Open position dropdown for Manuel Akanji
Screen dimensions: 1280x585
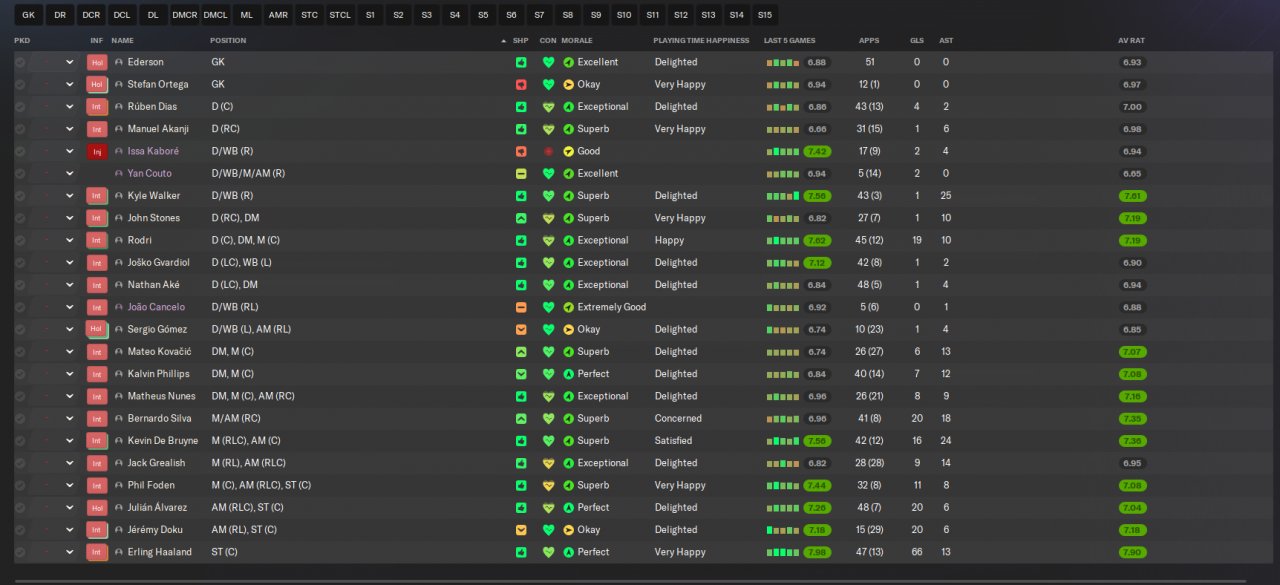point(70,129)
